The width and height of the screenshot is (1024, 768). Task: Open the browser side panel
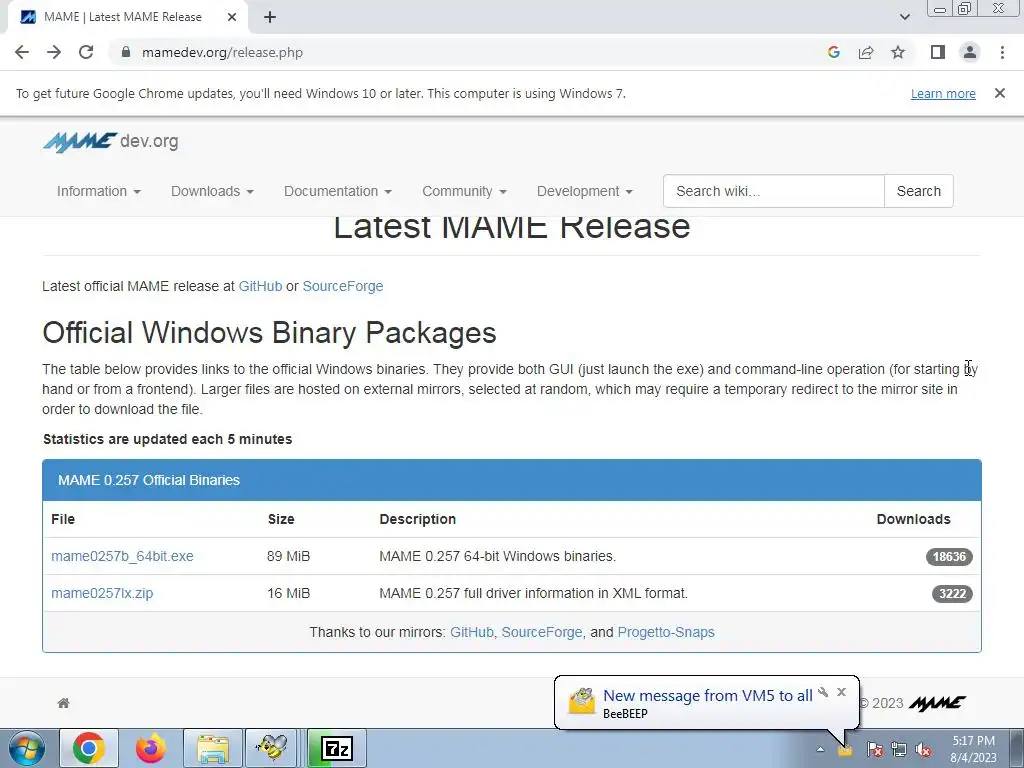tap(938, 52)
